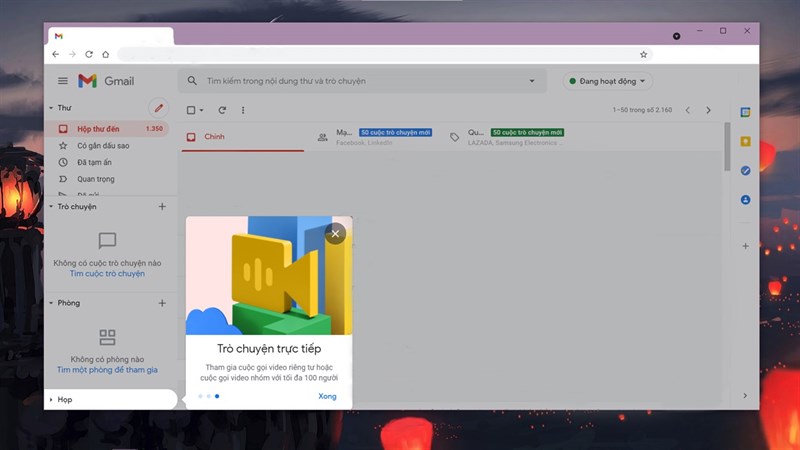
Task: Click the search mail input field
Action: 362,81
